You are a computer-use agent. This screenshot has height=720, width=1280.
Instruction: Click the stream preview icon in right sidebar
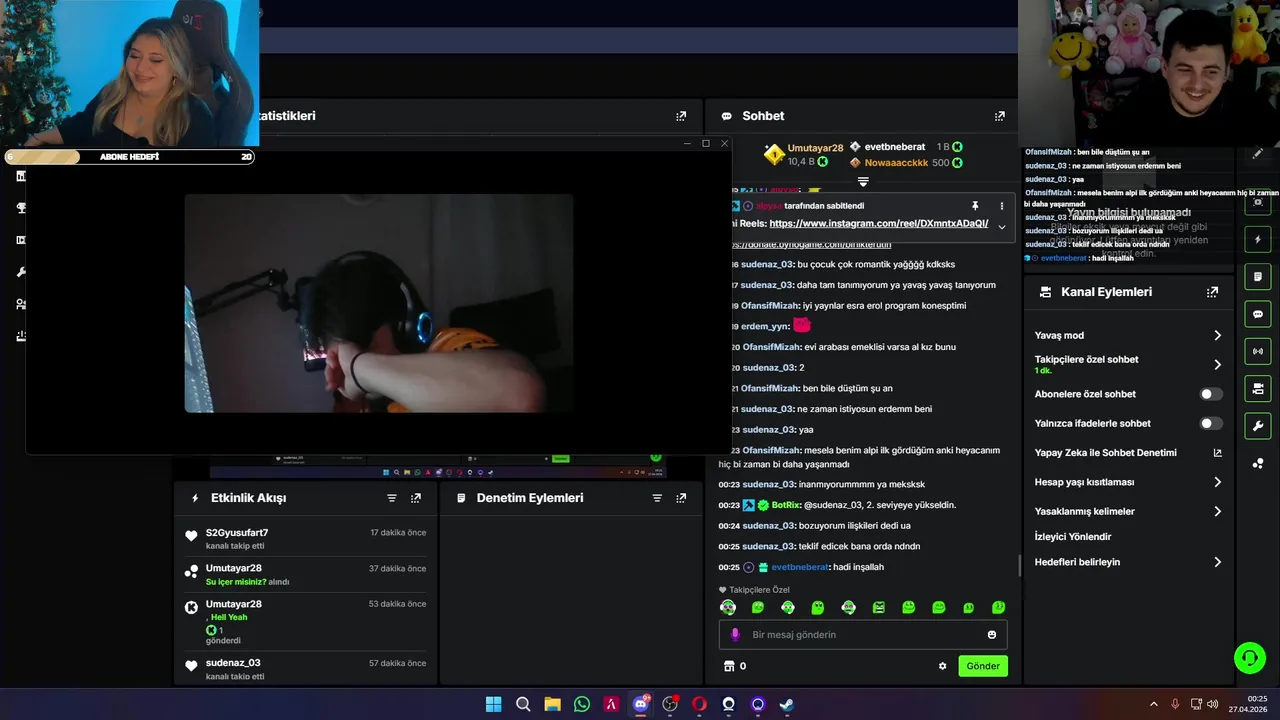[1258, 203]
